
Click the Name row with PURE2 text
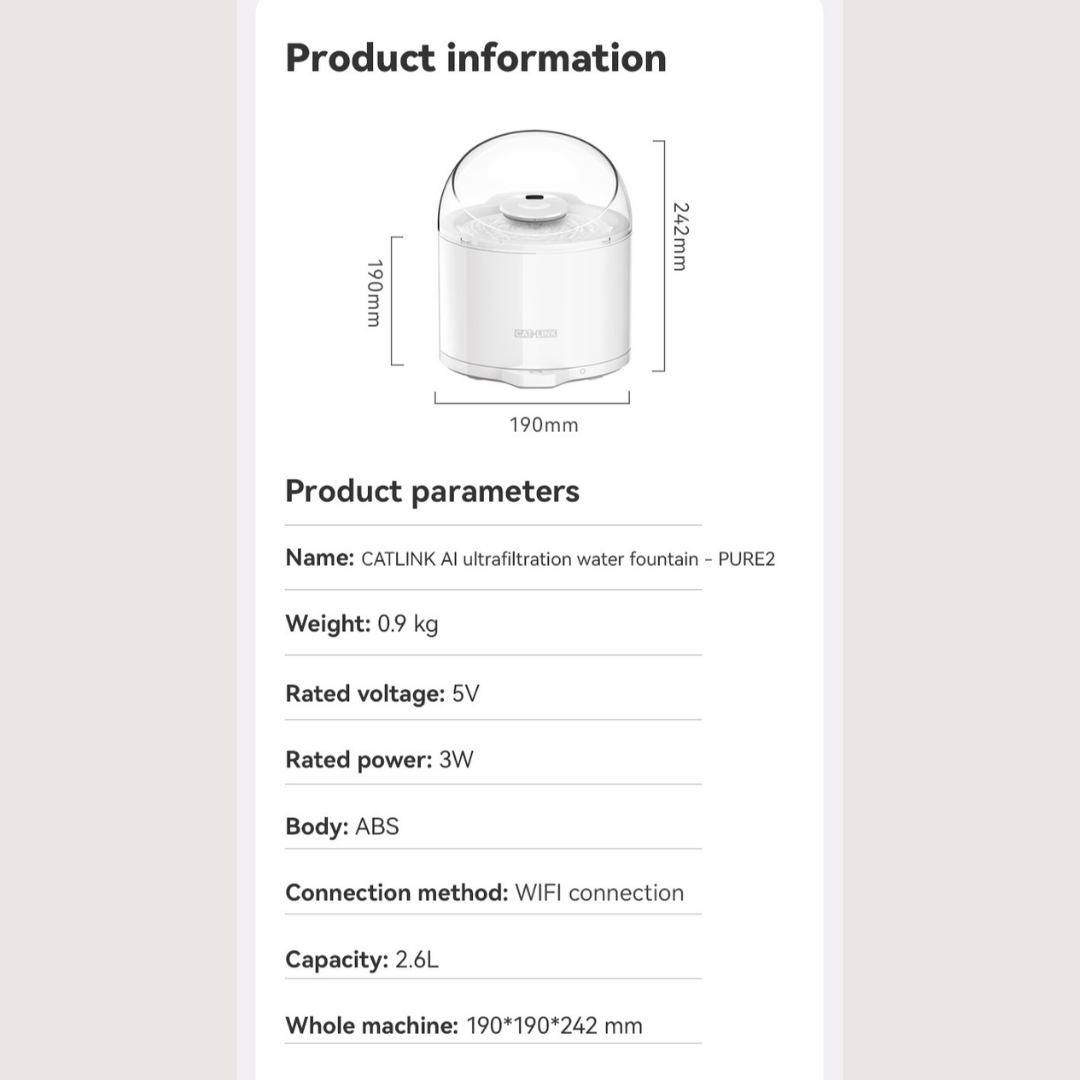pos(530,558)
